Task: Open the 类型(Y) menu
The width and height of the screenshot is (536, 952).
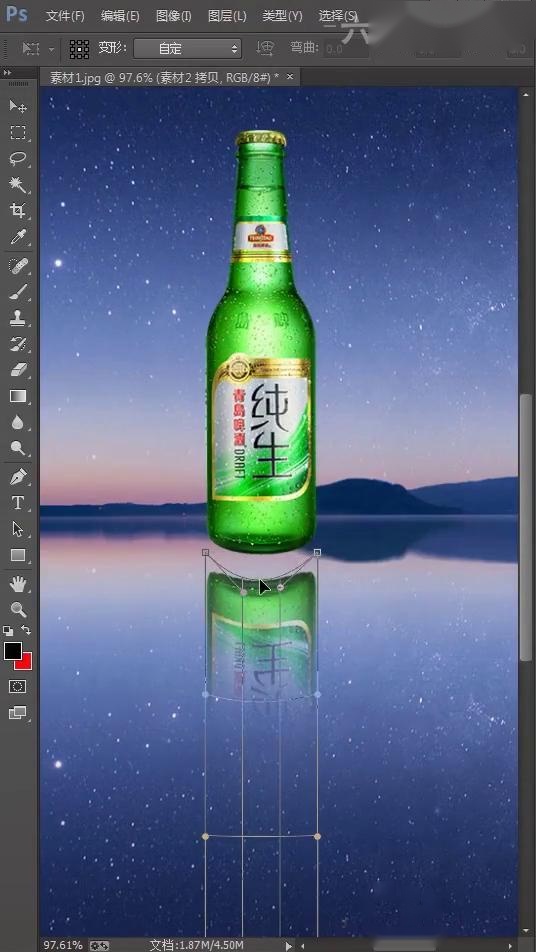Action: 282,16
